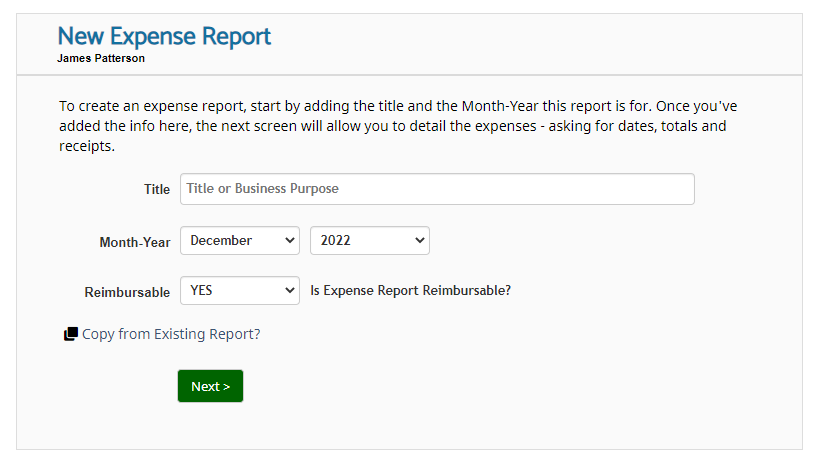Viewport: 822px width, 462px height.
Task: Click the James Patterson name under the heading
Action: [101, 59]
